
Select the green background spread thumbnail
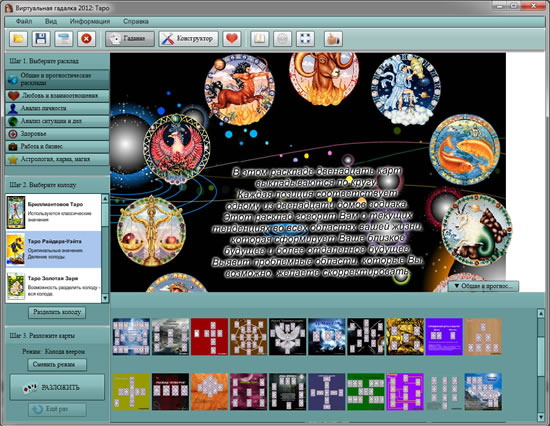[366, 392]
